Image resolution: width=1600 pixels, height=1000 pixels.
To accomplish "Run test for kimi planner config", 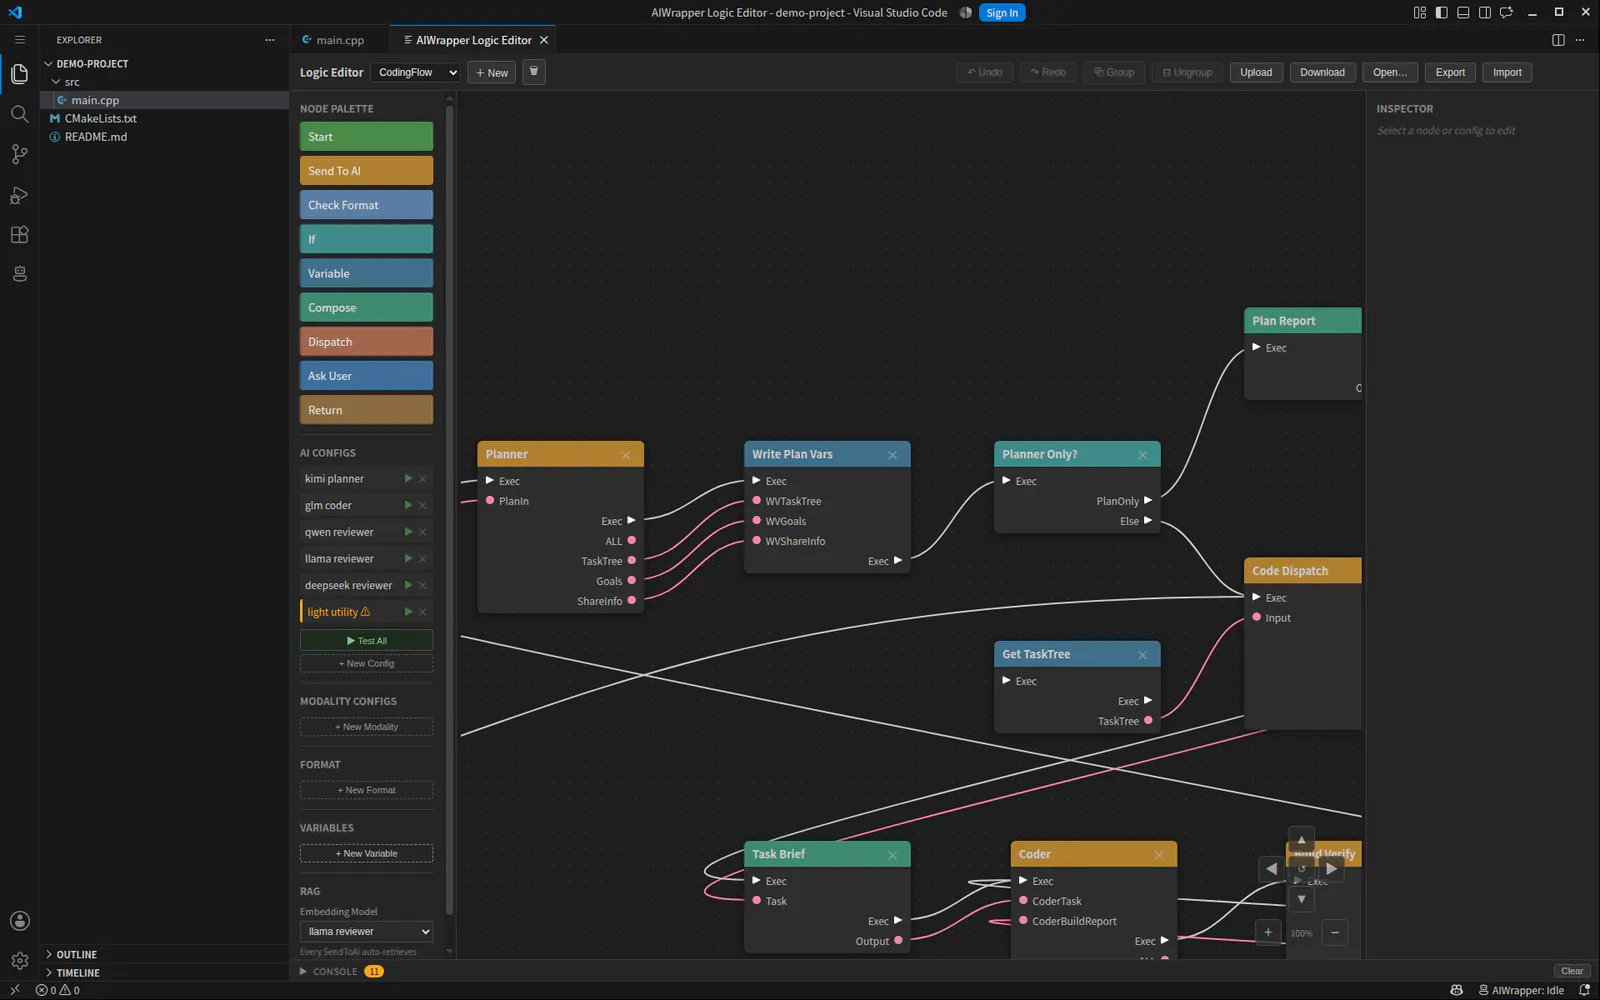I will tap(408, 479).
